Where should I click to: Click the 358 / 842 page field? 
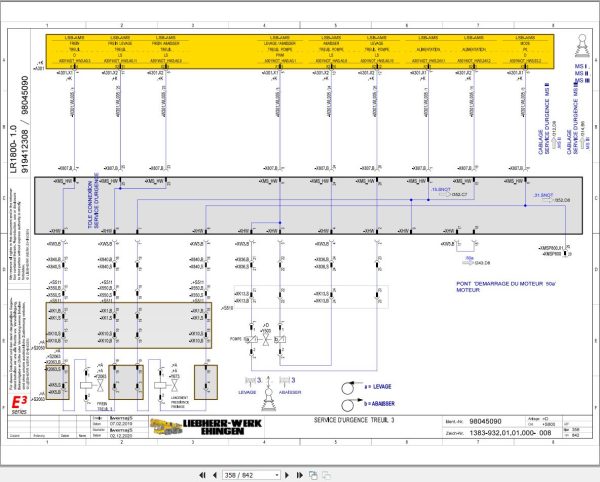[x=249, y=475]
